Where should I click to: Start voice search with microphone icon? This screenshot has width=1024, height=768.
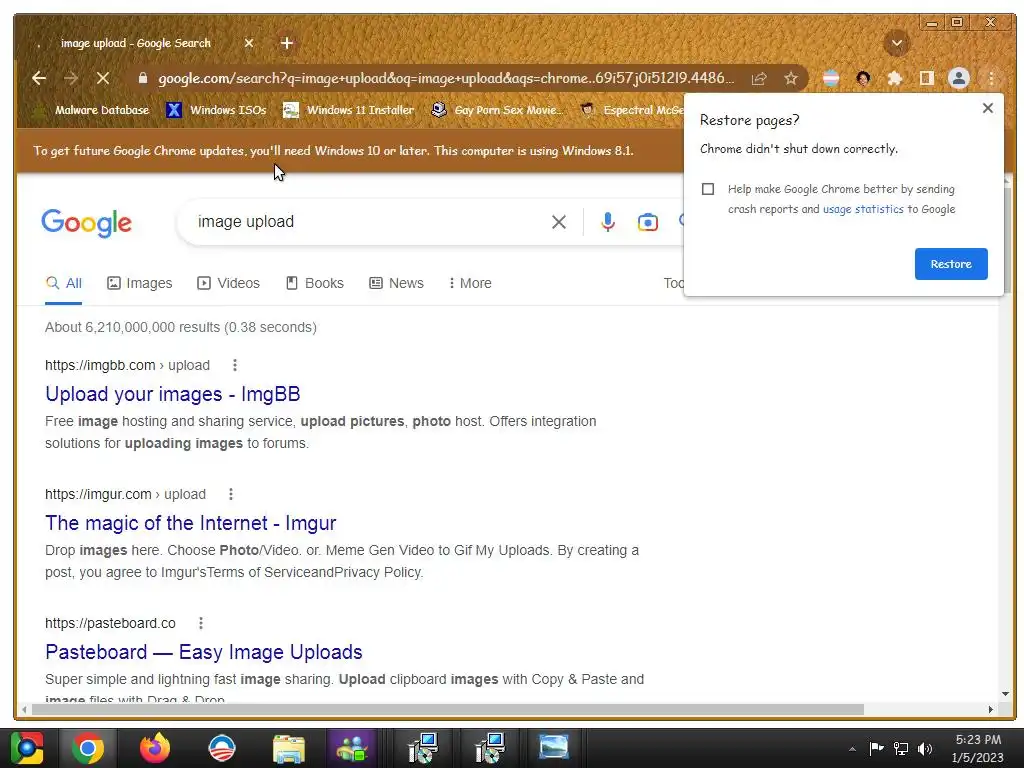[x=607, y=222]
